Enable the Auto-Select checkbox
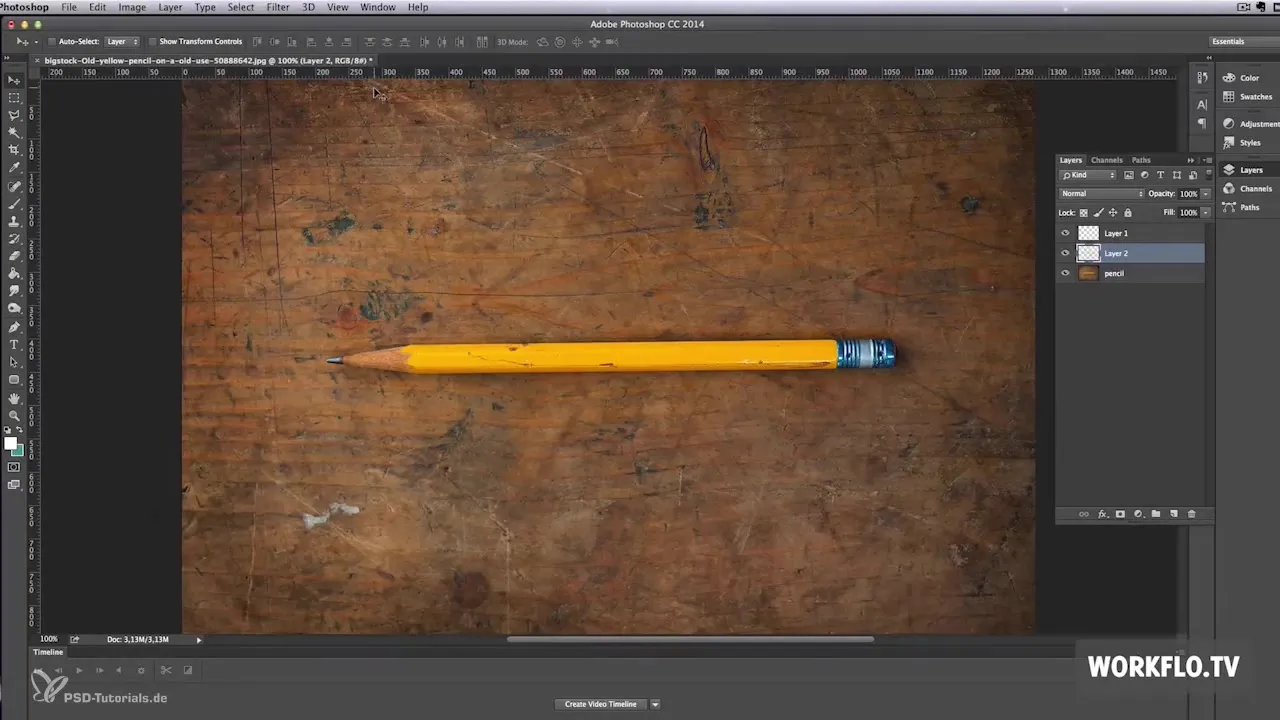Image resolution: width=1280 pixels, height=720 pixels. (x=52, y=42)
